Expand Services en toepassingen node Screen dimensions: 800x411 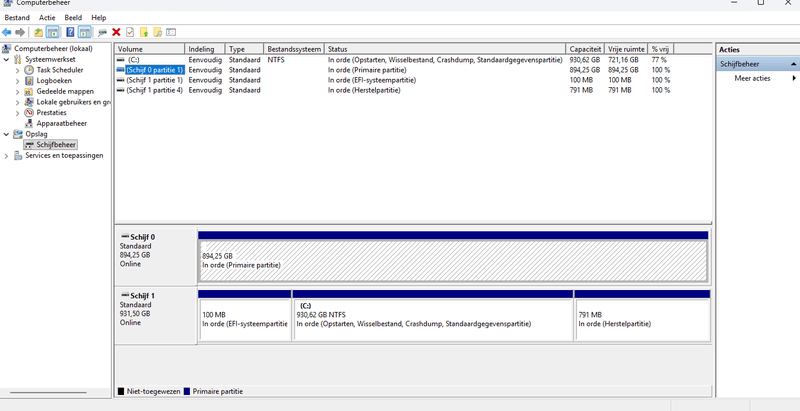click(x=6, y=156)
